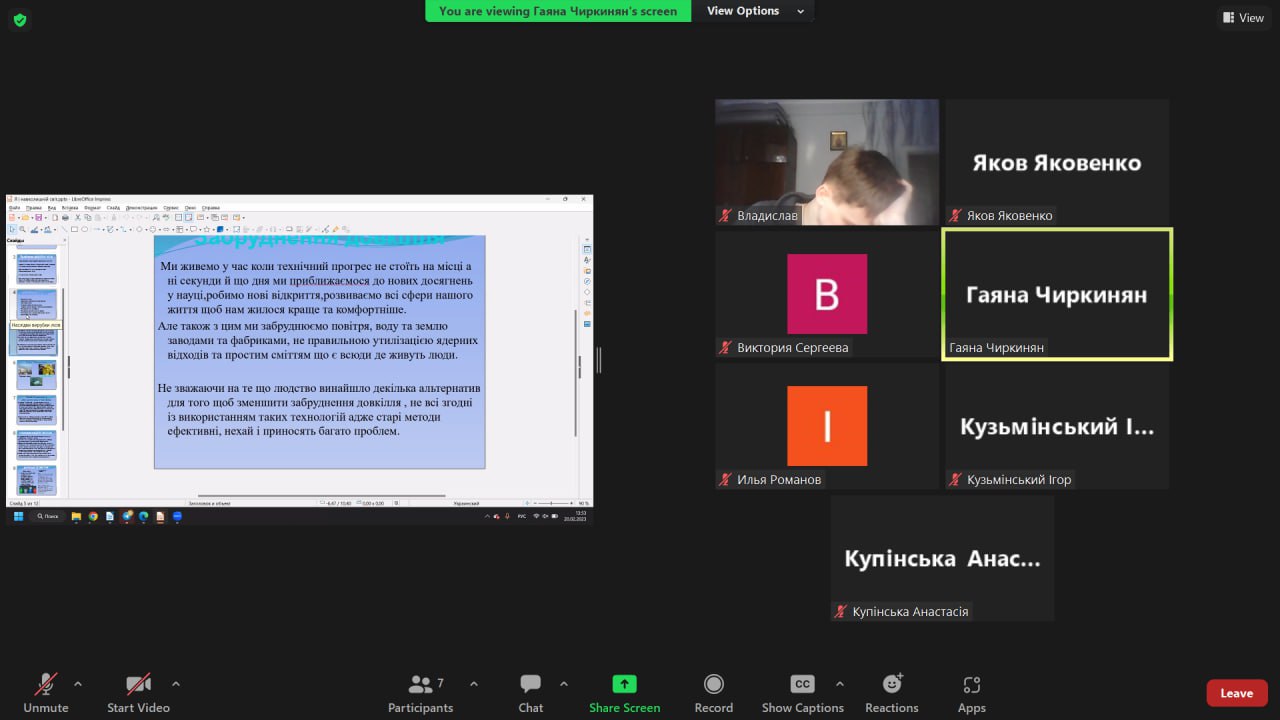Viewport: 1280px width, 720px height.
Task: Open the Zoom Apps panel
Action: (x=972, y=693)
